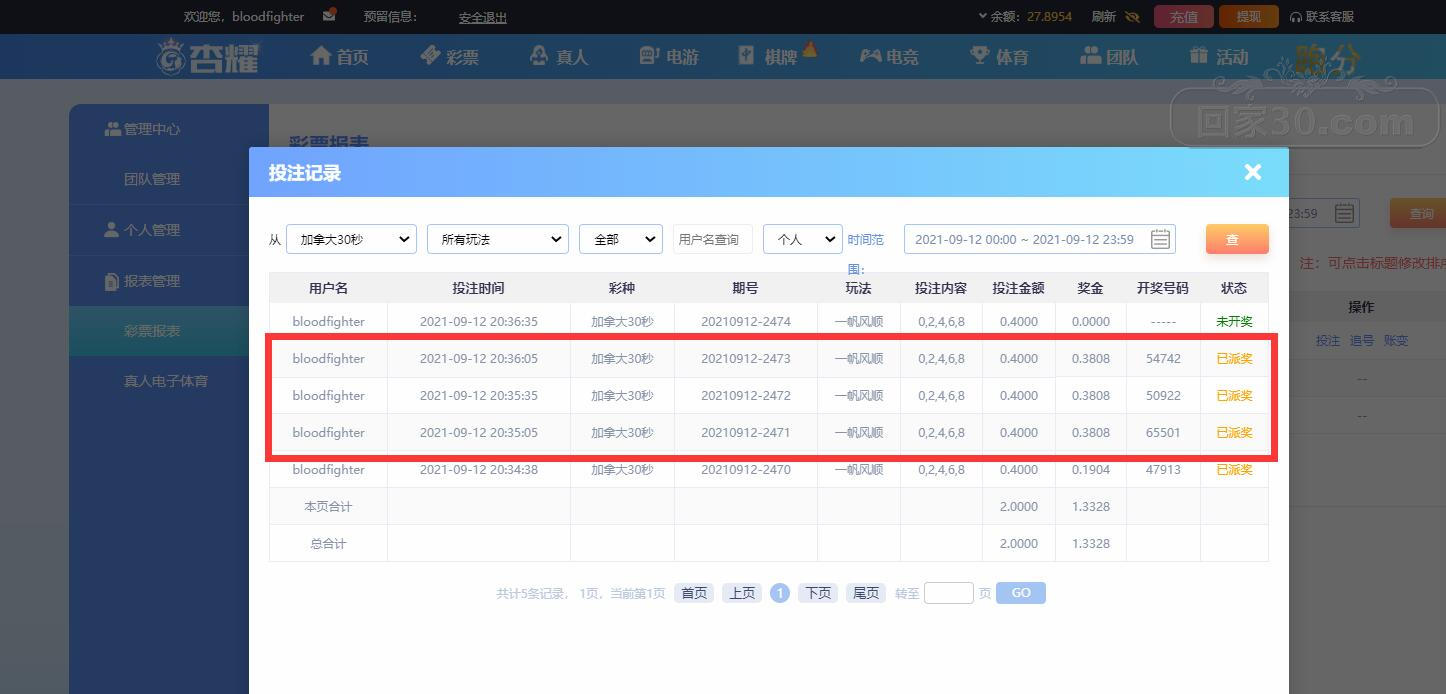Screen dimensions: 1446x694
Task: Open the 加拿大30秒 lottery dropdown
Action: pos(351,239)
